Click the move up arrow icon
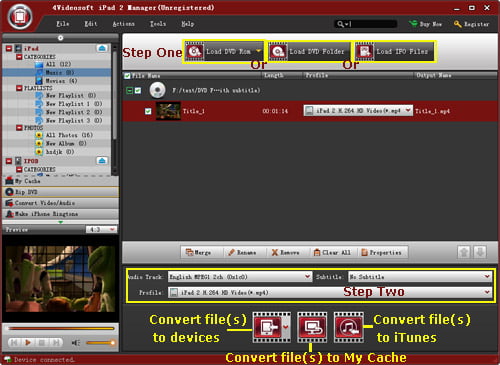 [464, 252]
